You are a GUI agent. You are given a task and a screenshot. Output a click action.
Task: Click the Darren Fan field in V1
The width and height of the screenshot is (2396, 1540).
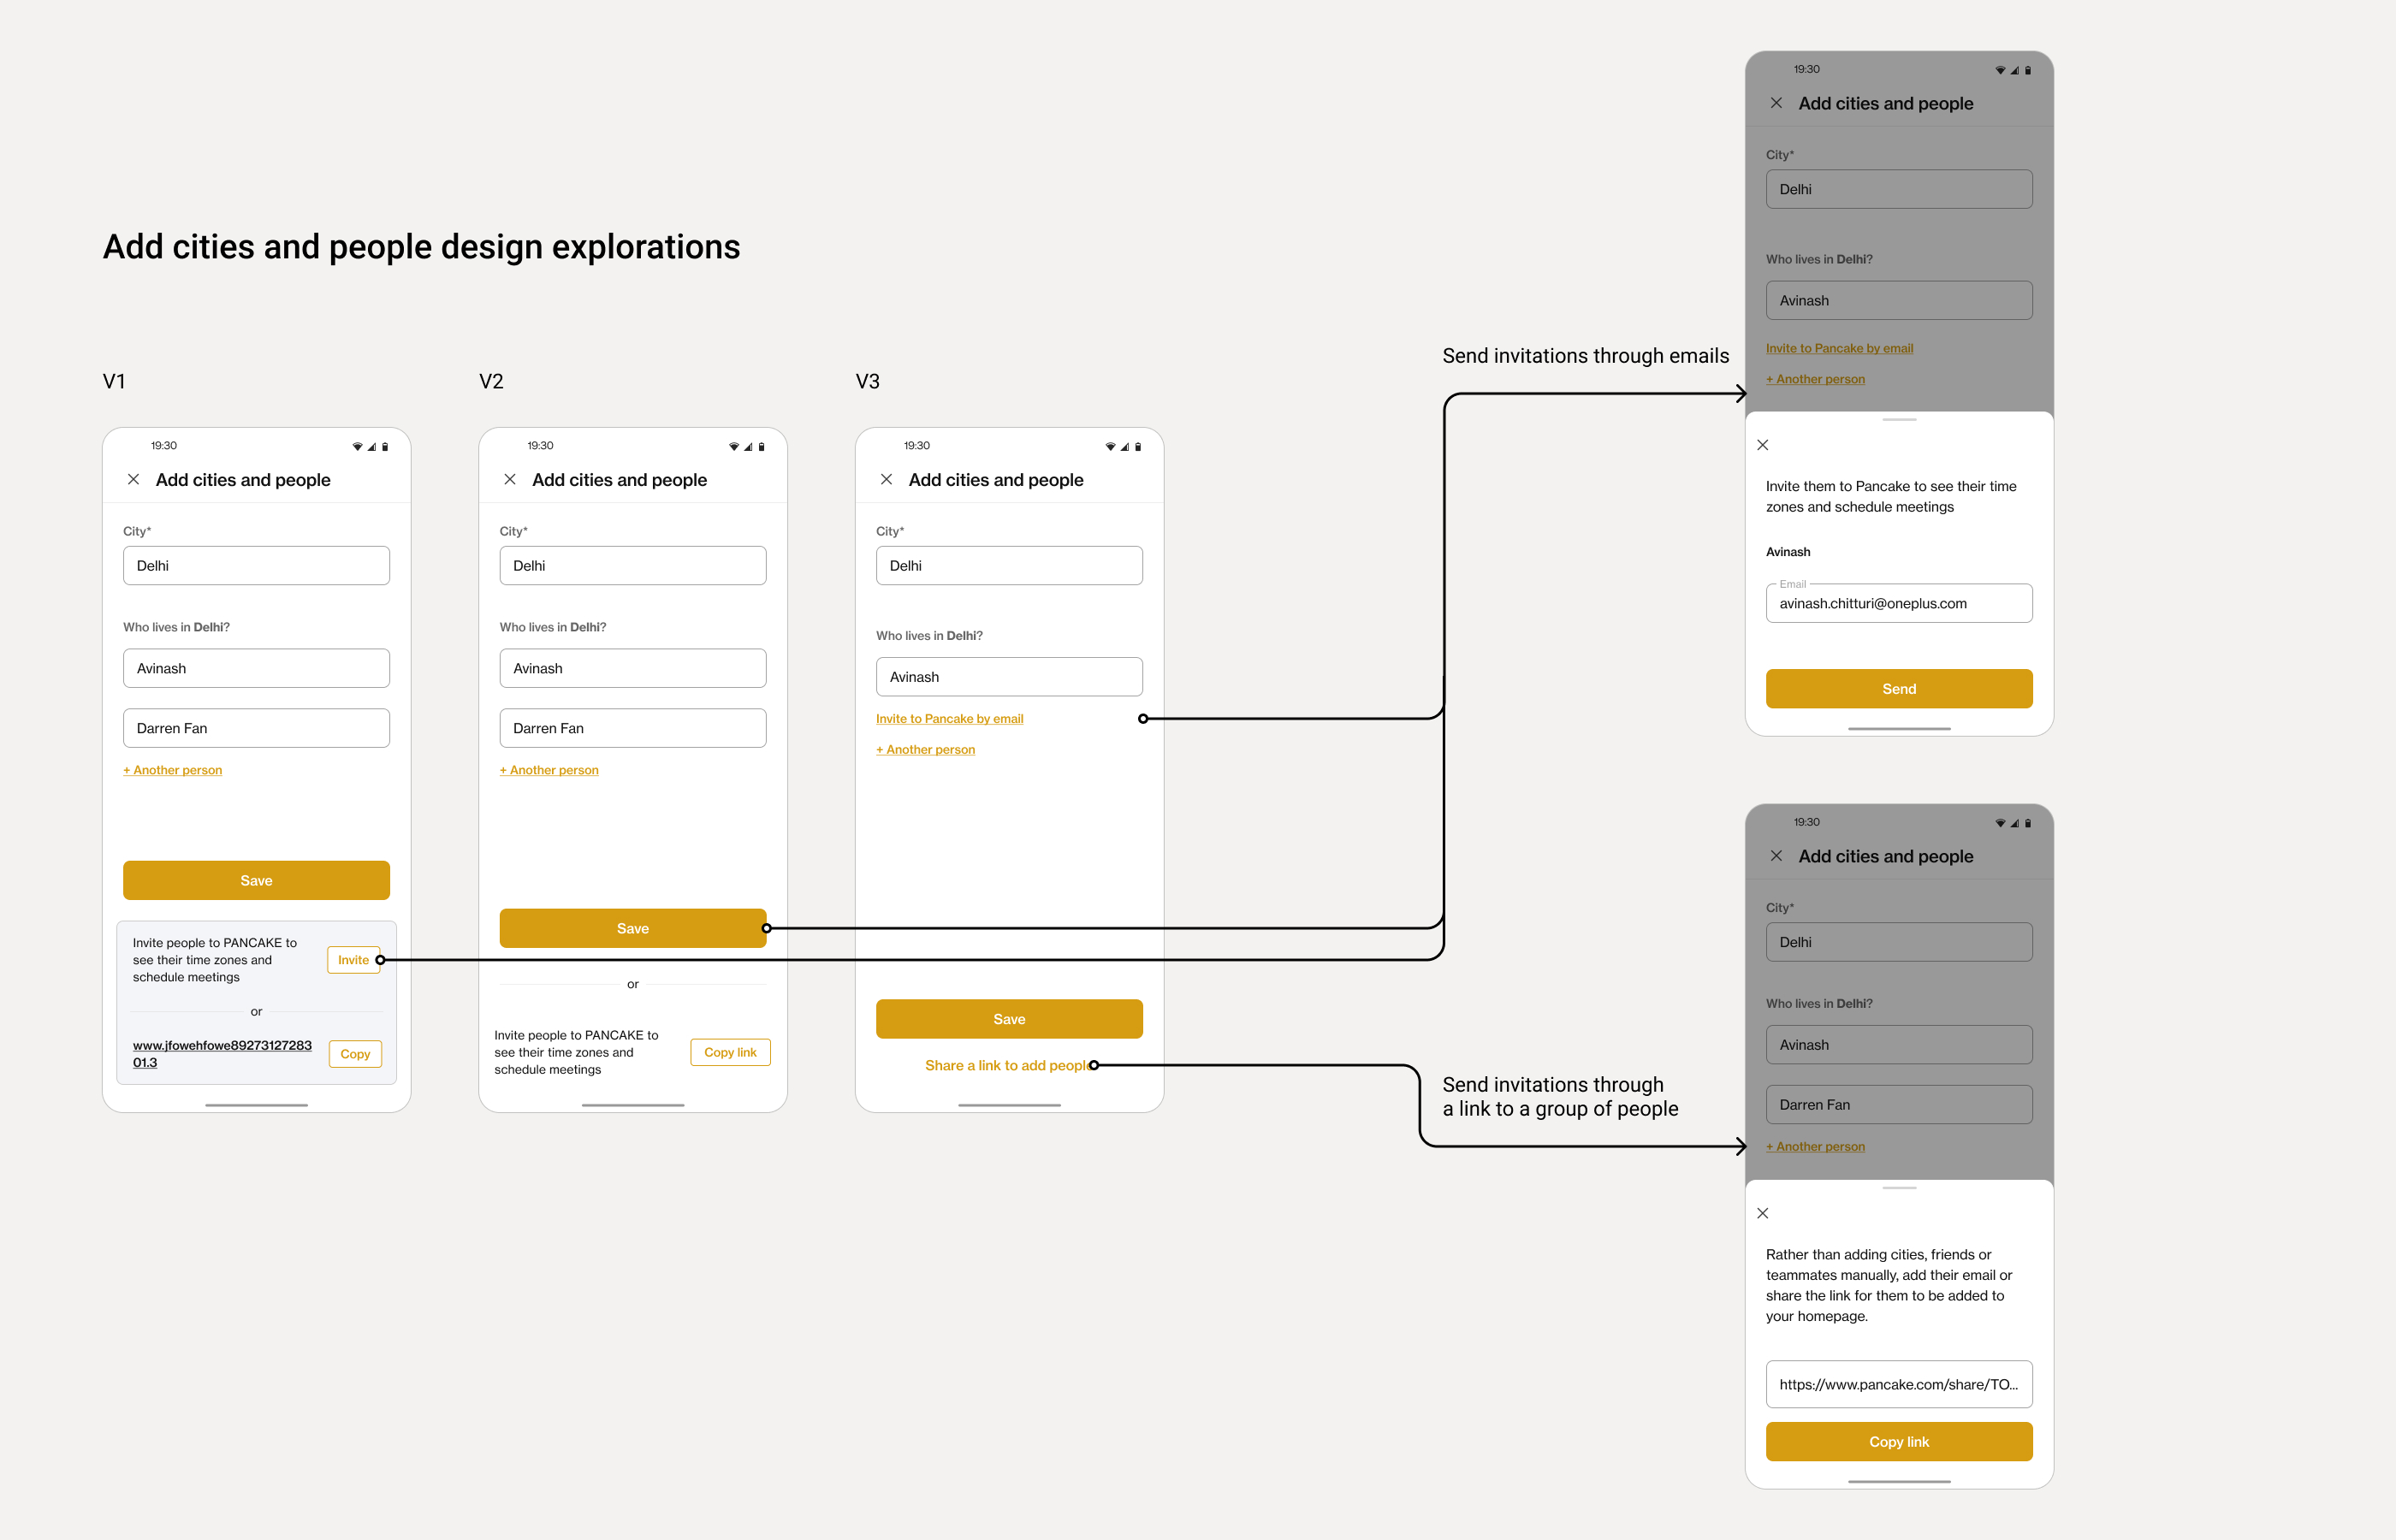pos(256,728)
